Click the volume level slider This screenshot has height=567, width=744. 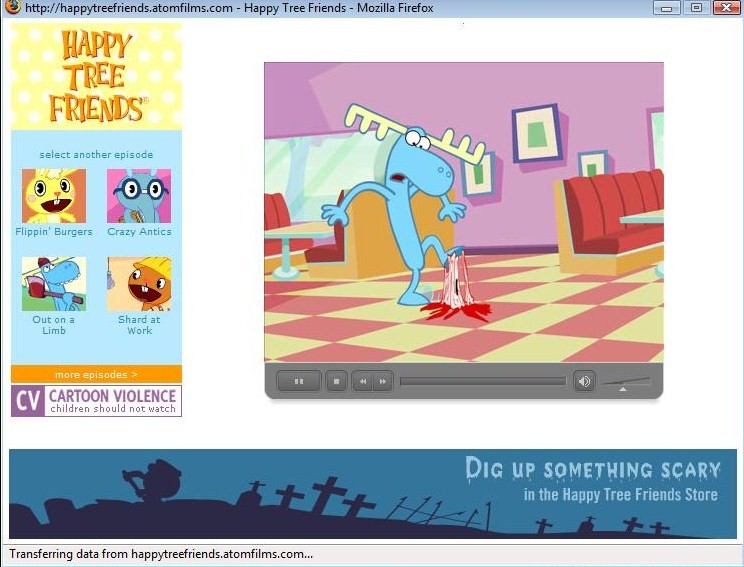626,383
